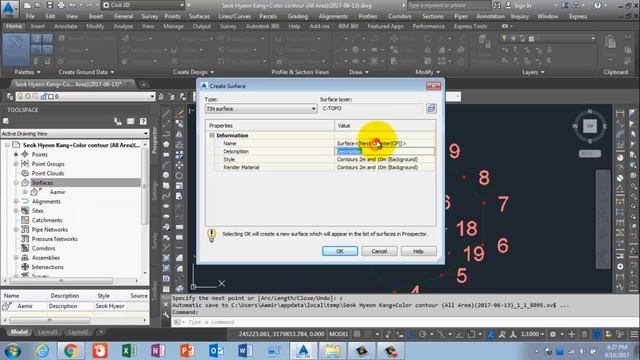Click the keyword search box

pos(449,5)
